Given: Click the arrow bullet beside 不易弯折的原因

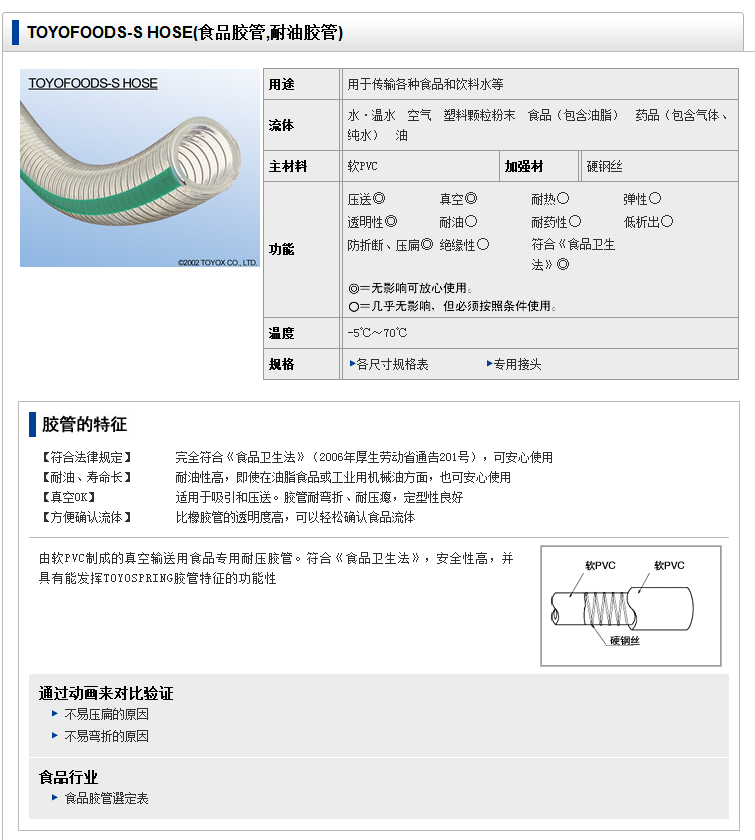Looking at the screenshot, I should 55,736.
